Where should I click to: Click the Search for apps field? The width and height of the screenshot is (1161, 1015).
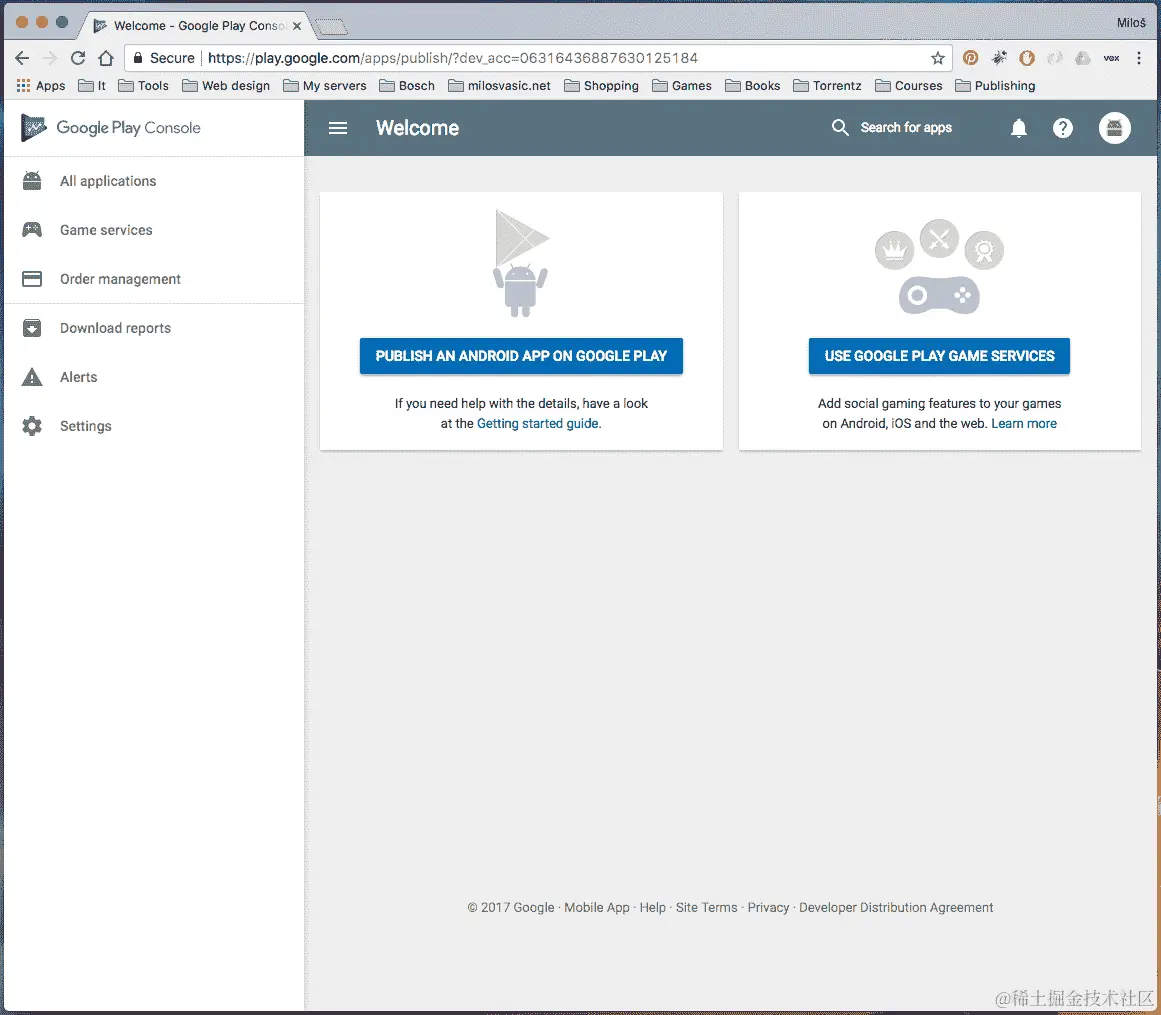point(906,127)
